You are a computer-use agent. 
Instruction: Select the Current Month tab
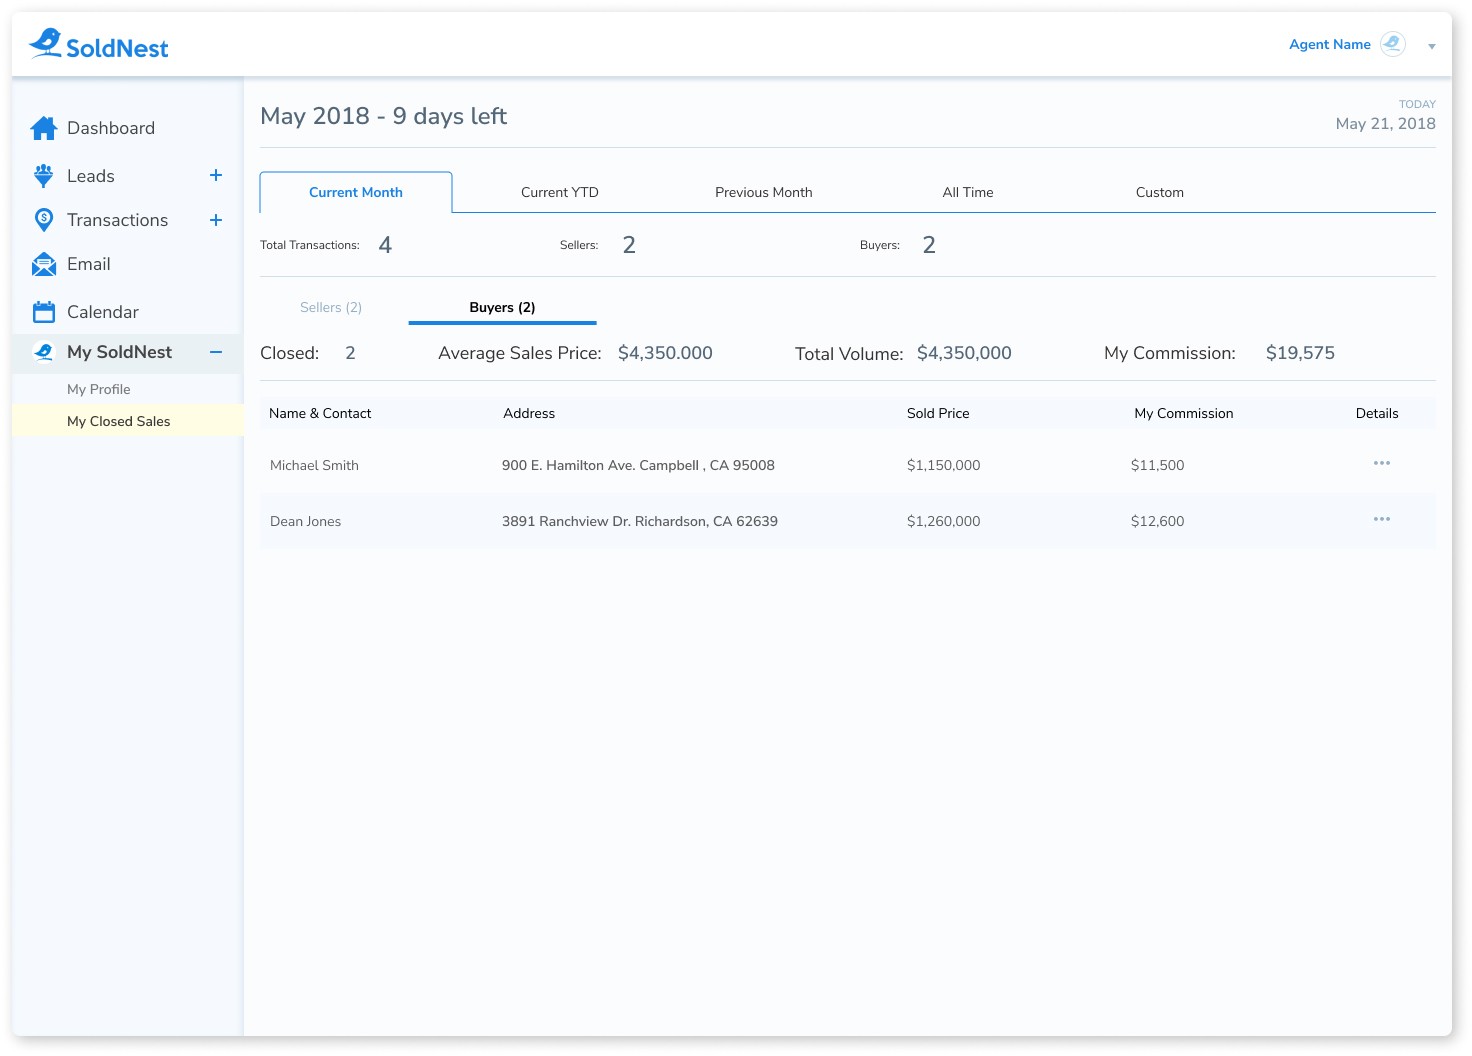(356, 192)
